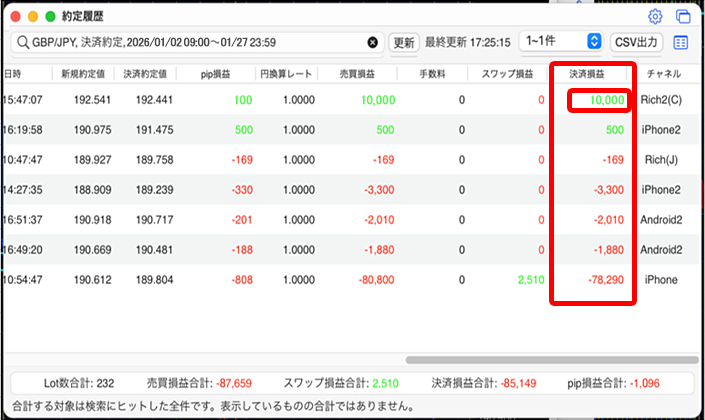Open settings via the gear icon
The width and height of the screenshot is (705, 420).
656,17
